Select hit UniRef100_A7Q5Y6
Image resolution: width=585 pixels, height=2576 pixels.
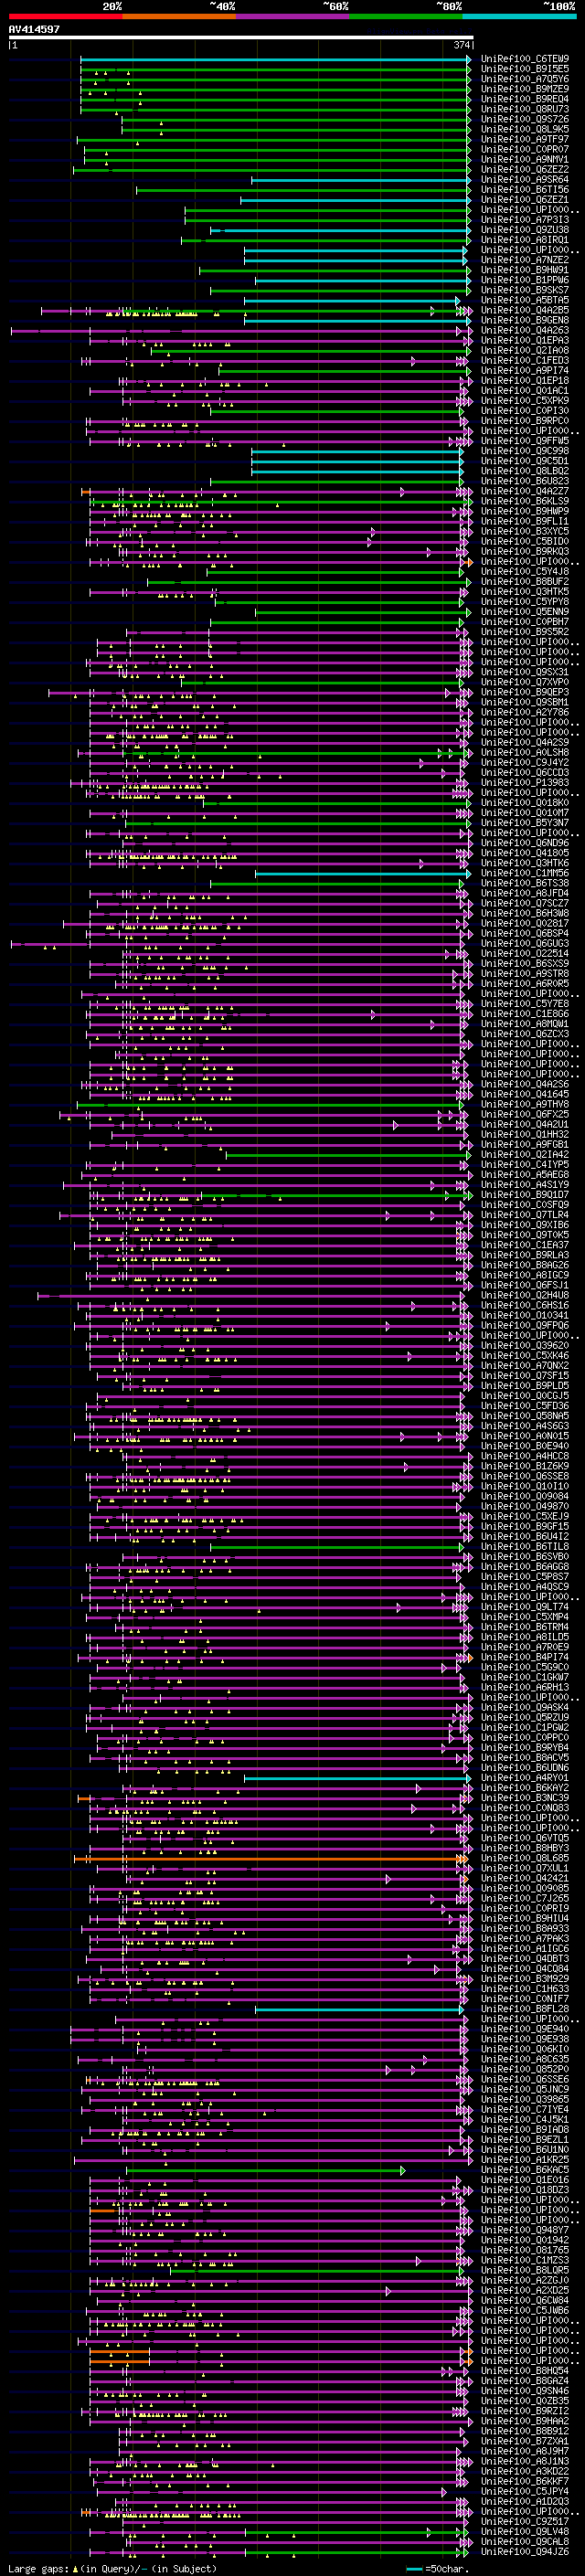(525, 79)
